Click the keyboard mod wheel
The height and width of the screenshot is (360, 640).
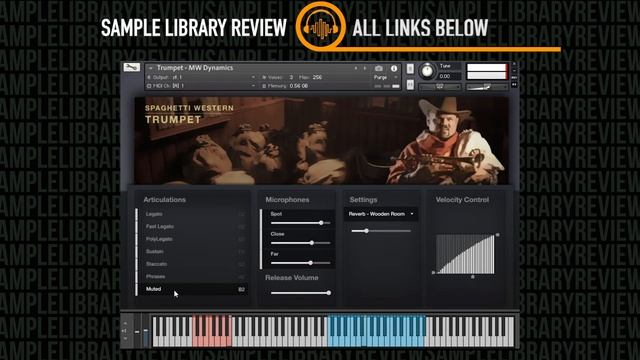point(146,331)
